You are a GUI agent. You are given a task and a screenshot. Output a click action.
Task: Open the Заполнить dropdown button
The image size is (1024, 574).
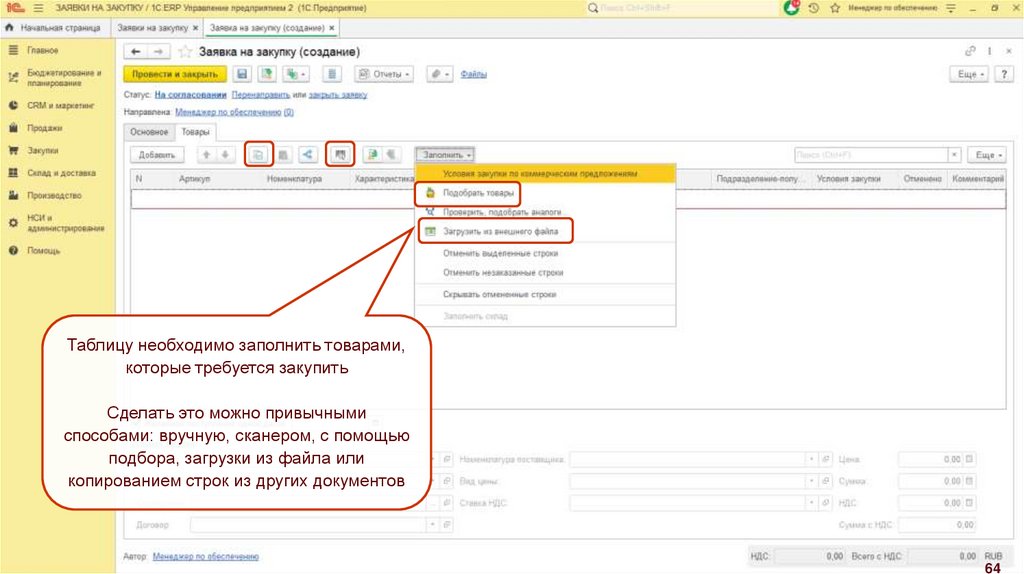click(446, 155)
